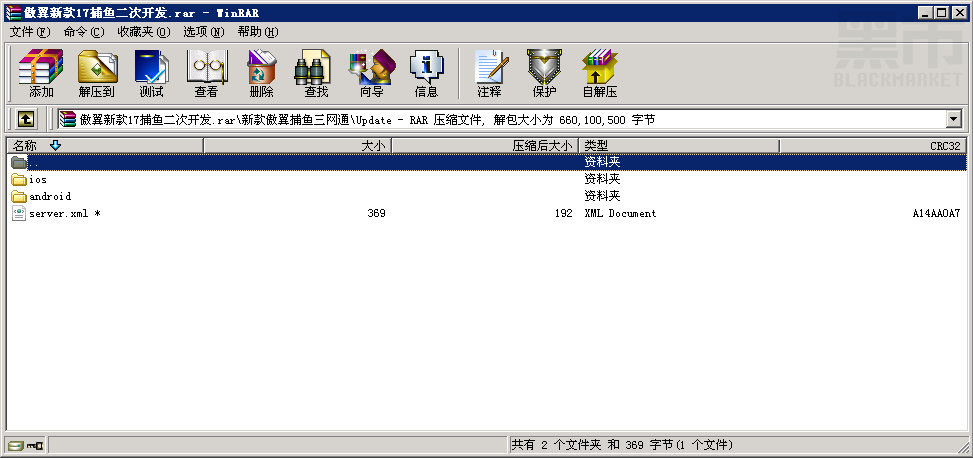
Task: Open the 收藏夹(O) menu
Action: (144, 32)
